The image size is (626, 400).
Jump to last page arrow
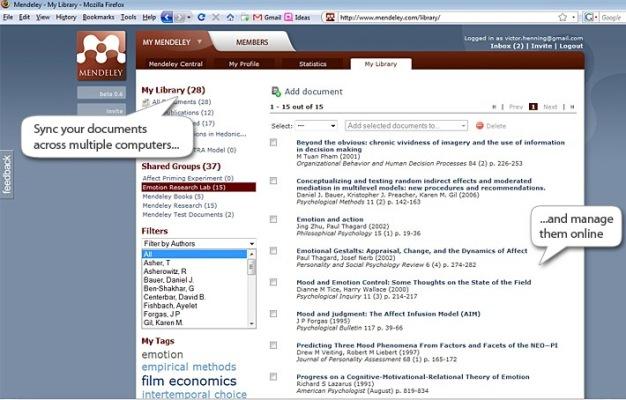[x=572, y=107]
